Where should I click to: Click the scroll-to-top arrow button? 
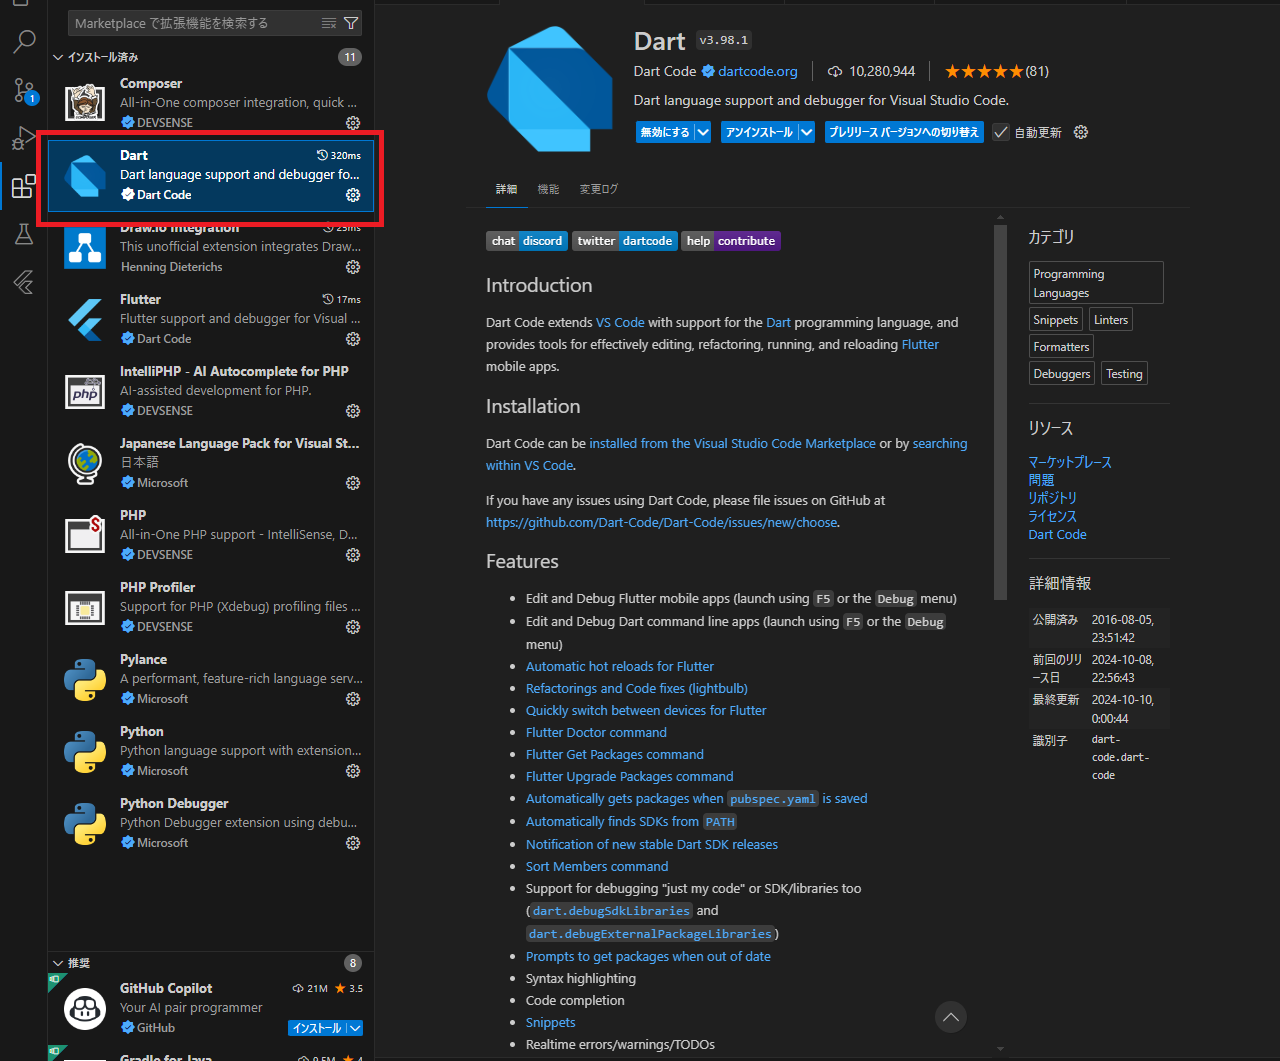pyautogui.click(x=950, y=1017)
